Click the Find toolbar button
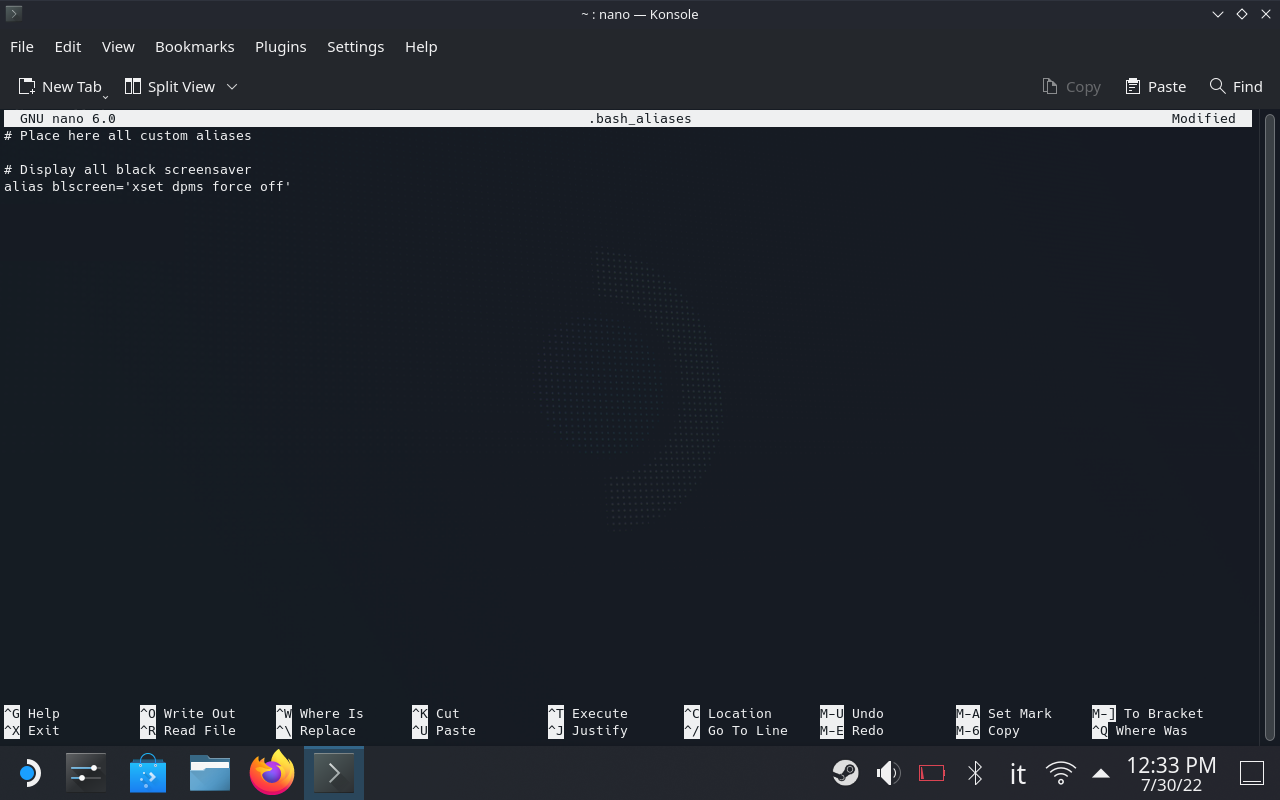This screenshot has height=800, width=1280. pyautogui.click(x=1236, y=87)
